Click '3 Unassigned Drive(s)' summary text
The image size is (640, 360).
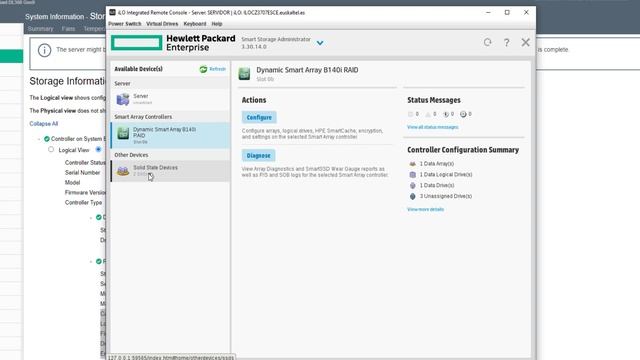coord(446,196)
